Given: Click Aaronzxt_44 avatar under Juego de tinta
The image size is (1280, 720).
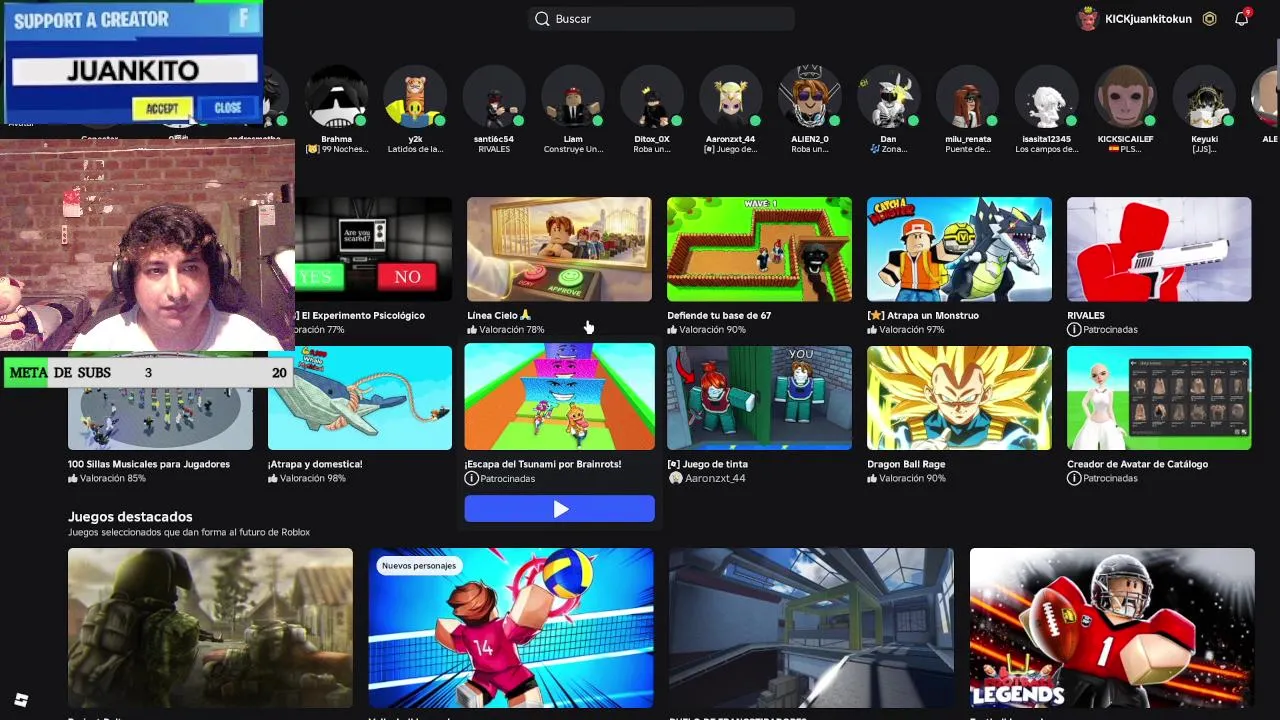Looking at the screenshot, I should pyautogui.click(x=675, y=478).
